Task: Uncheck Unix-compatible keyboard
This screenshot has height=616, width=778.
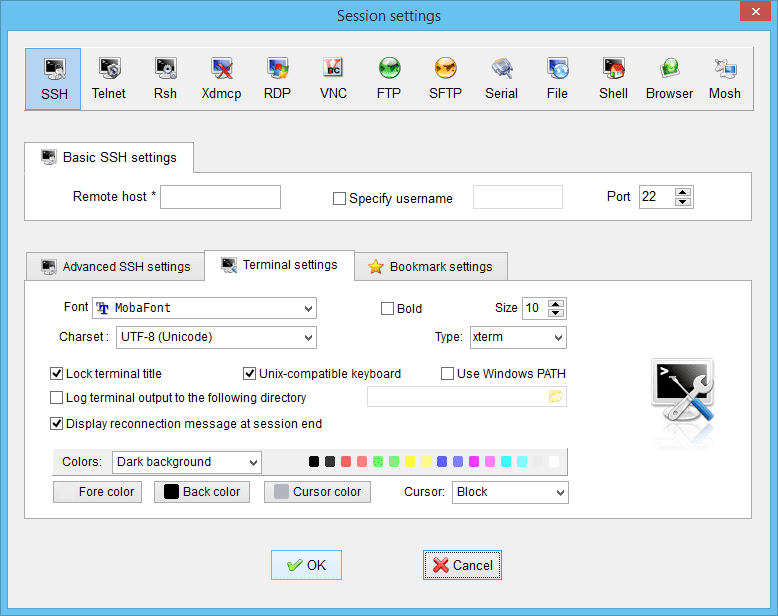Action: pyautogui.click(x=249, y=373)
